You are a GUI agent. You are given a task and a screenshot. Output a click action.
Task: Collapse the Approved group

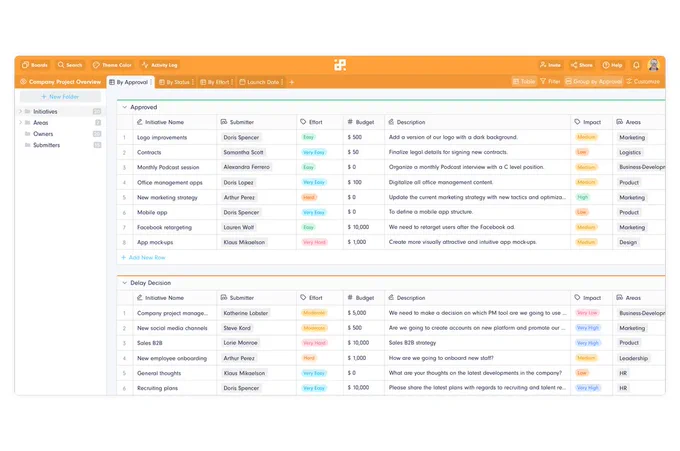(124, 107)
